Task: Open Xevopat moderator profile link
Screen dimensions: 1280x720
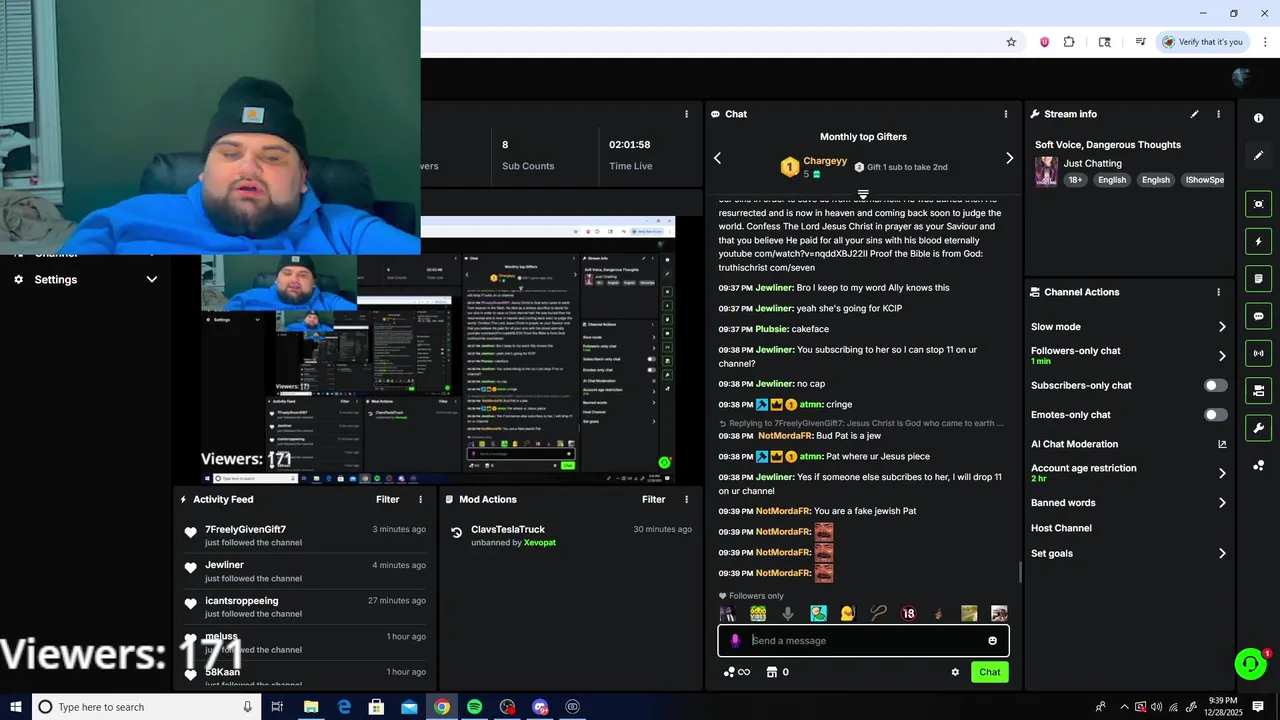Action: [540, 543]
